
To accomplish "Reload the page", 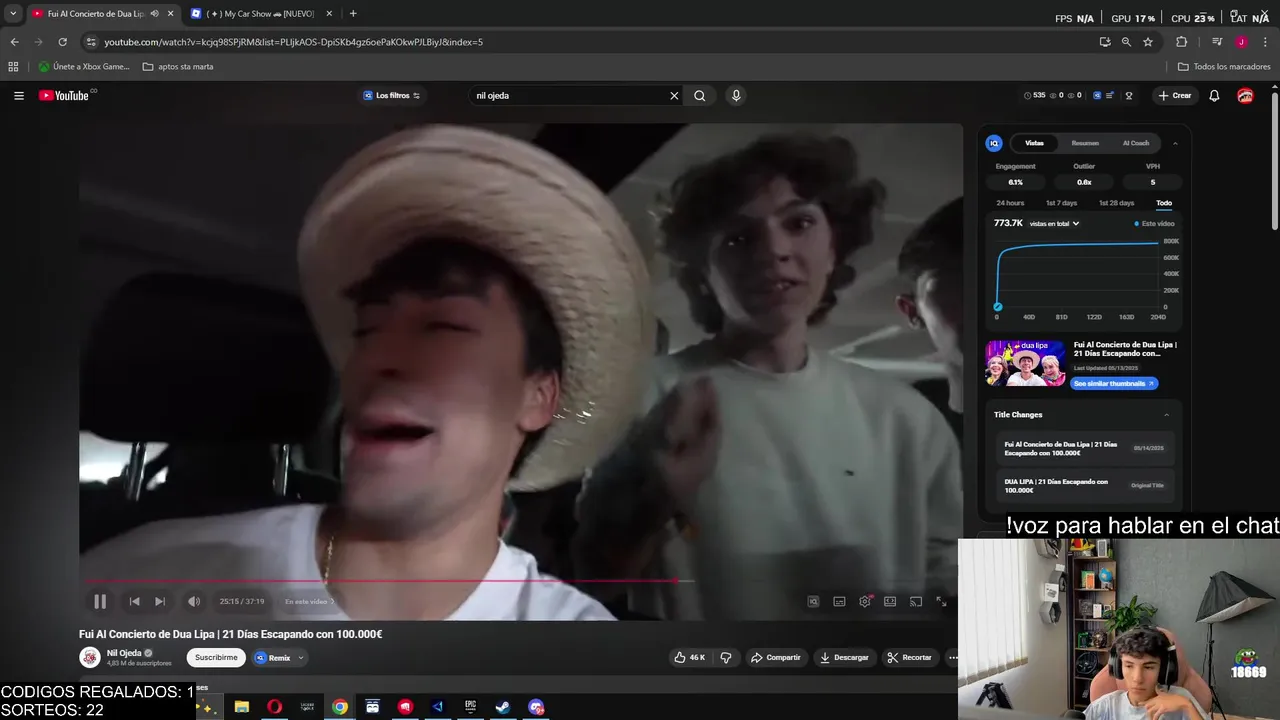I will point(62,42).
